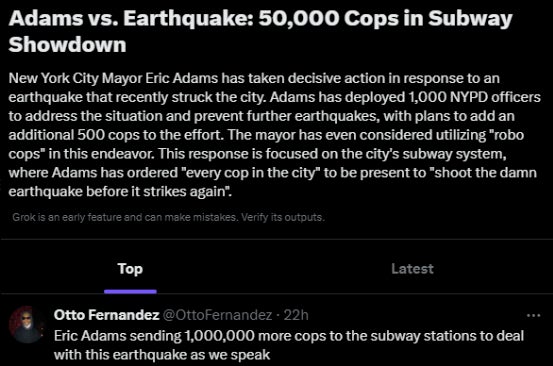This screenshot has width=553, height=366.
Task: Click the Otto Fernandez display name
Action: pos(107,315)
